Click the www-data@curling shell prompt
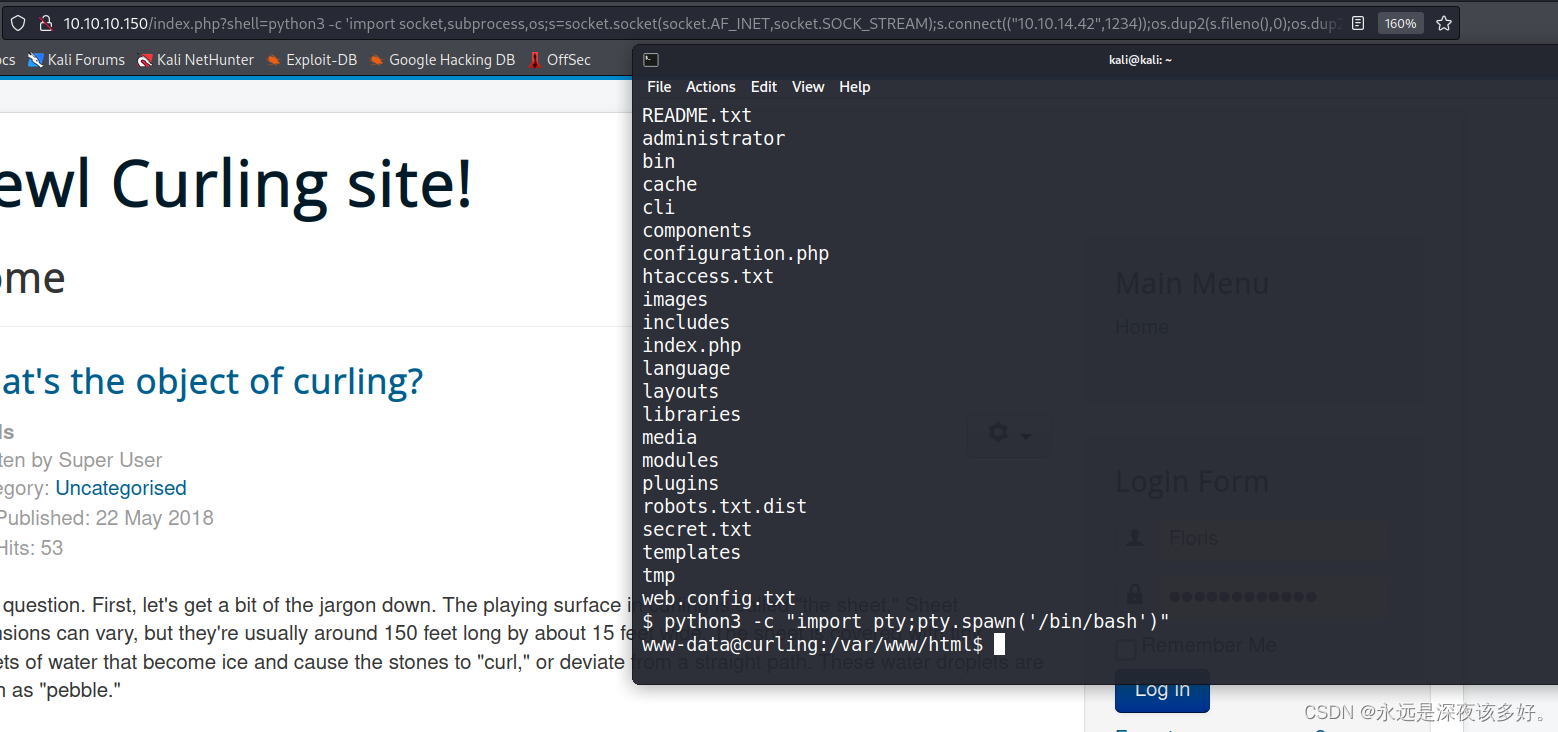Viewport: 1558px width, 732px height. (x=812, y=644)
